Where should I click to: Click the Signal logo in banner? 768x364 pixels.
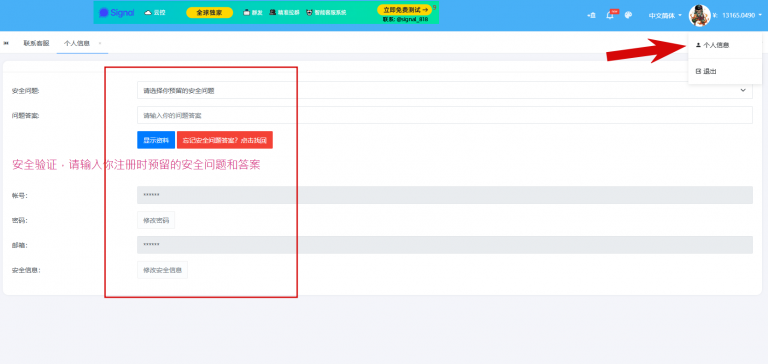117,13
